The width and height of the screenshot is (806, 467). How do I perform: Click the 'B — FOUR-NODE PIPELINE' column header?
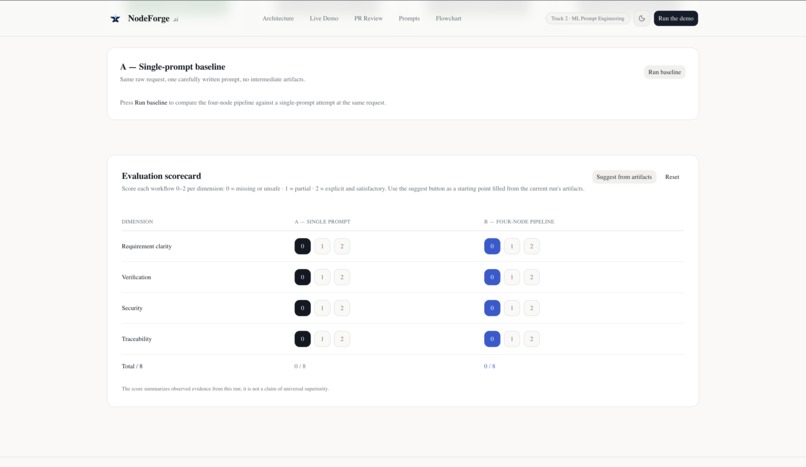pyautogui.click(x=519, y=221)
